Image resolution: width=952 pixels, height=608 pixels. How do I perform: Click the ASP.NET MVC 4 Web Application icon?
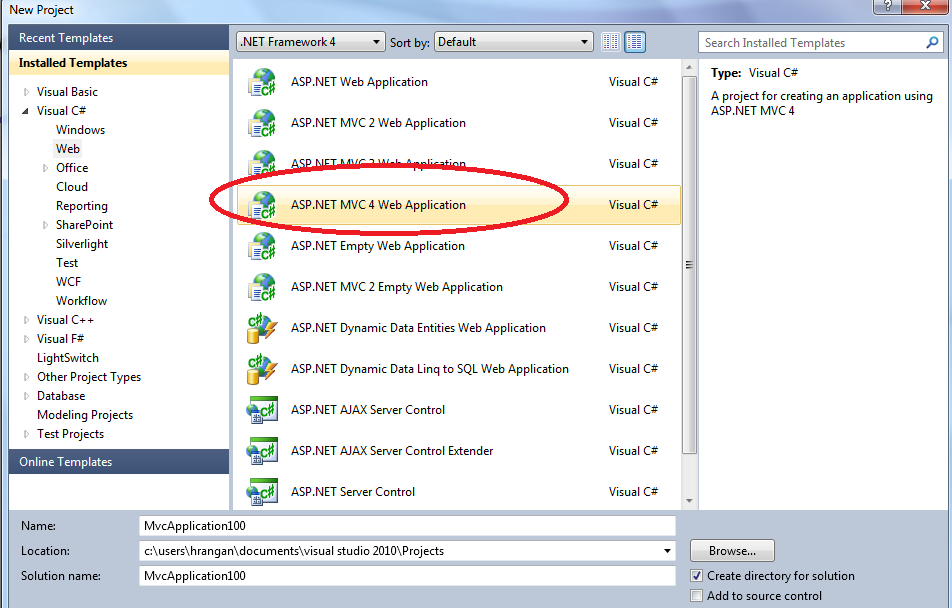(262, 205)
